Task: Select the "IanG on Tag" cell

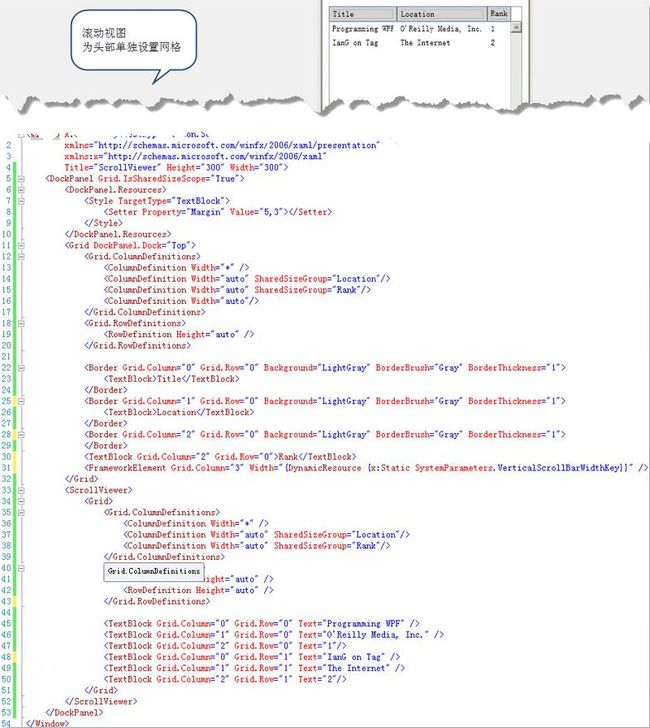Action: click(355, 43)
